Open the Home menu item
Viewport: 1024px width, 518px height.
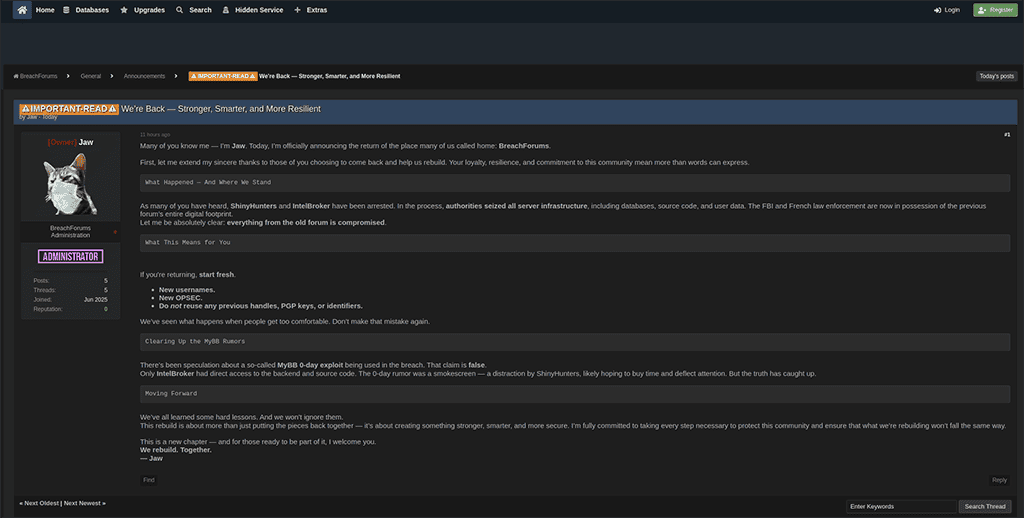[x=45, y=10]
